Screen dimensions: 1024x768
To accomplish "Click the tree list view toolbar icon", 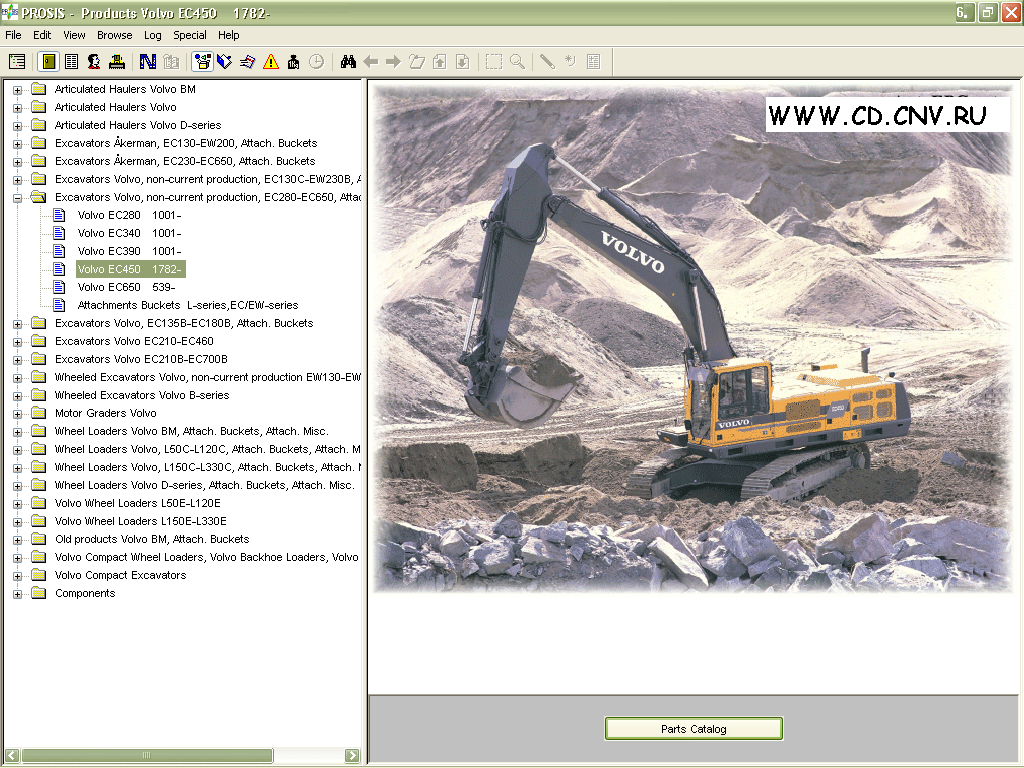I will pos(17,62).
